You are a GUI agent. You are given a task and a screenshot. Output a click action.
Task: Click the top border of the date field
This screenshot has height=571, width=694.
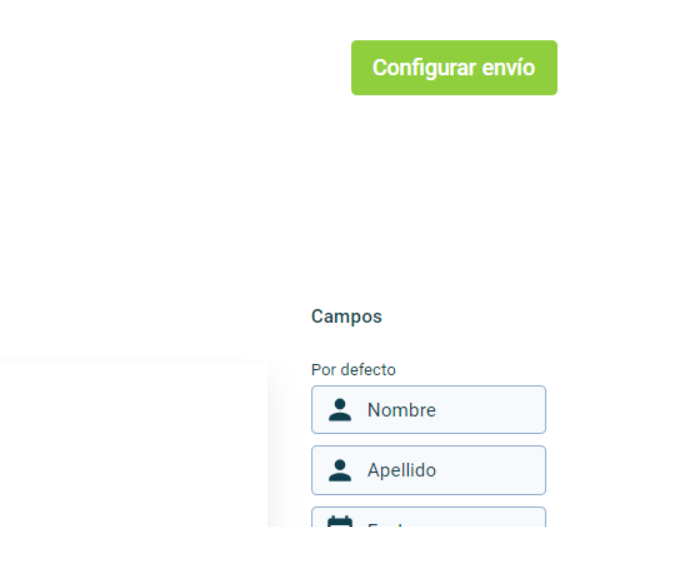(428, 508)
